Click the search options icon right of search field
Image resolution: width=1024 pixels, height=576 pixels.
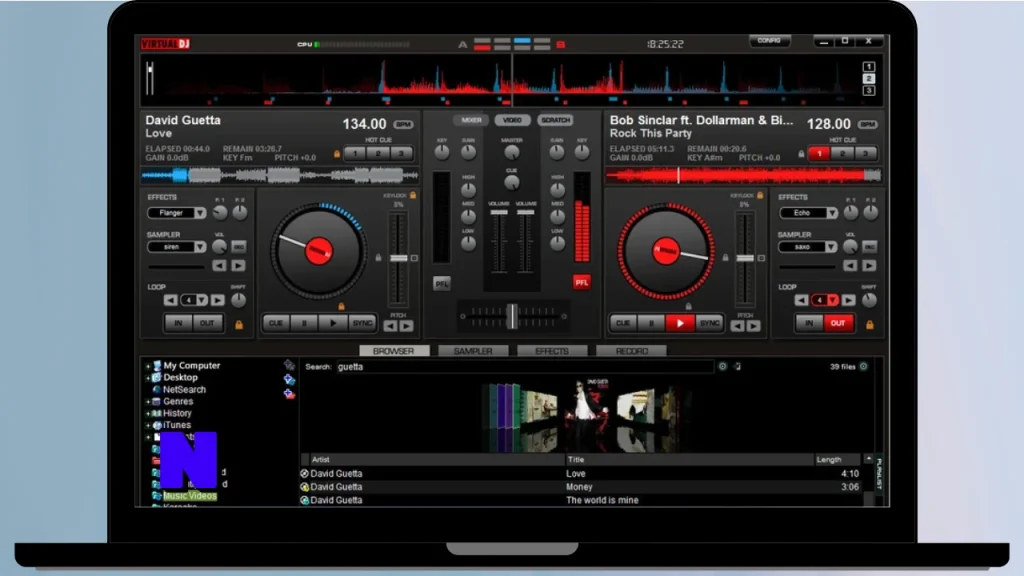click(x=723, y=366)
